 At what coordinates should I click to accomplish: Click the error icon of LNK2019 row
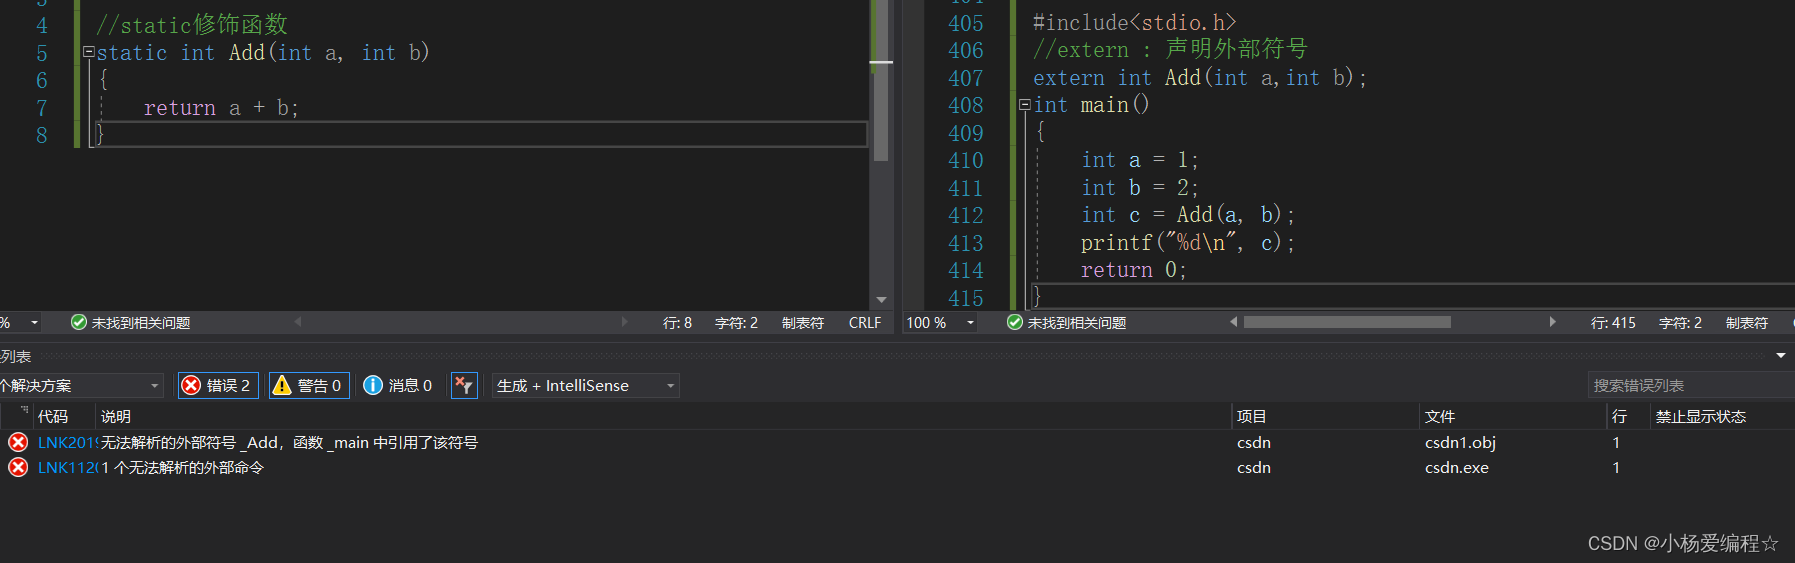point(18,442)
